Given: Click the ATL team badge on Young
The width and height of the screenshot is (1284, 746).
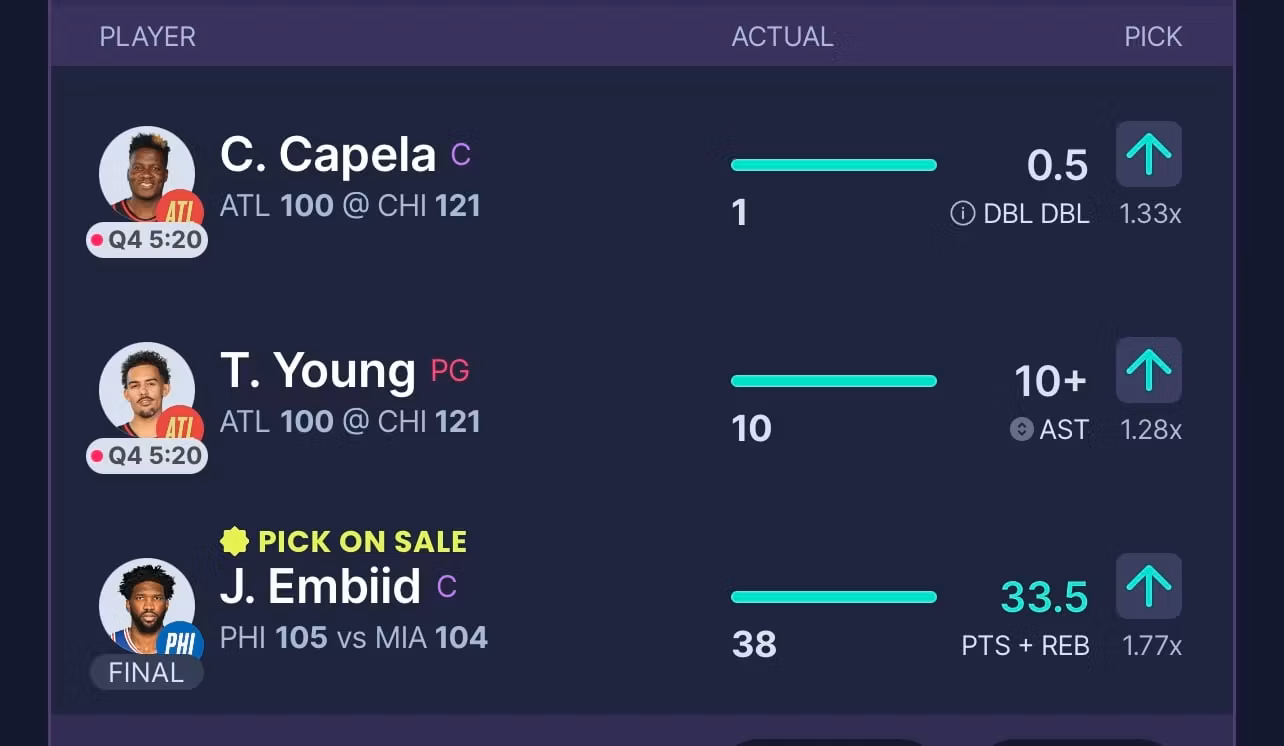Looking at the screenshot, I should click(x=180, y=425).
